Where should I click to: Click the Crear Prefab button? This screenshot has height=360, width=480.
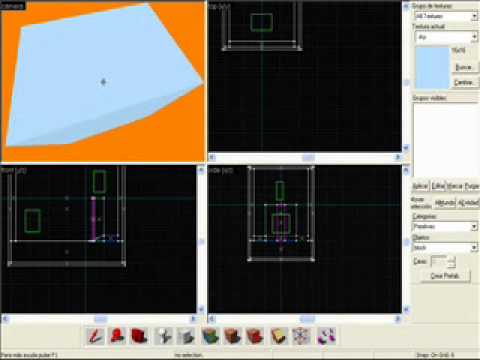(445, 276)
